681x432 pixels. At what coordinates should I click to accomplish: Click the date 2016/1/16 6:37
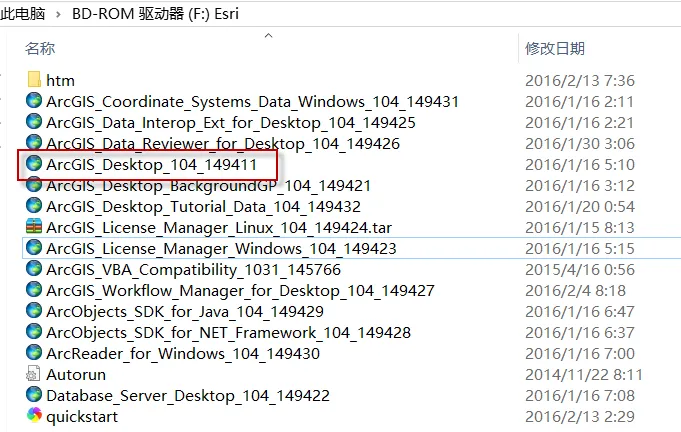click(x=580, y=333)
